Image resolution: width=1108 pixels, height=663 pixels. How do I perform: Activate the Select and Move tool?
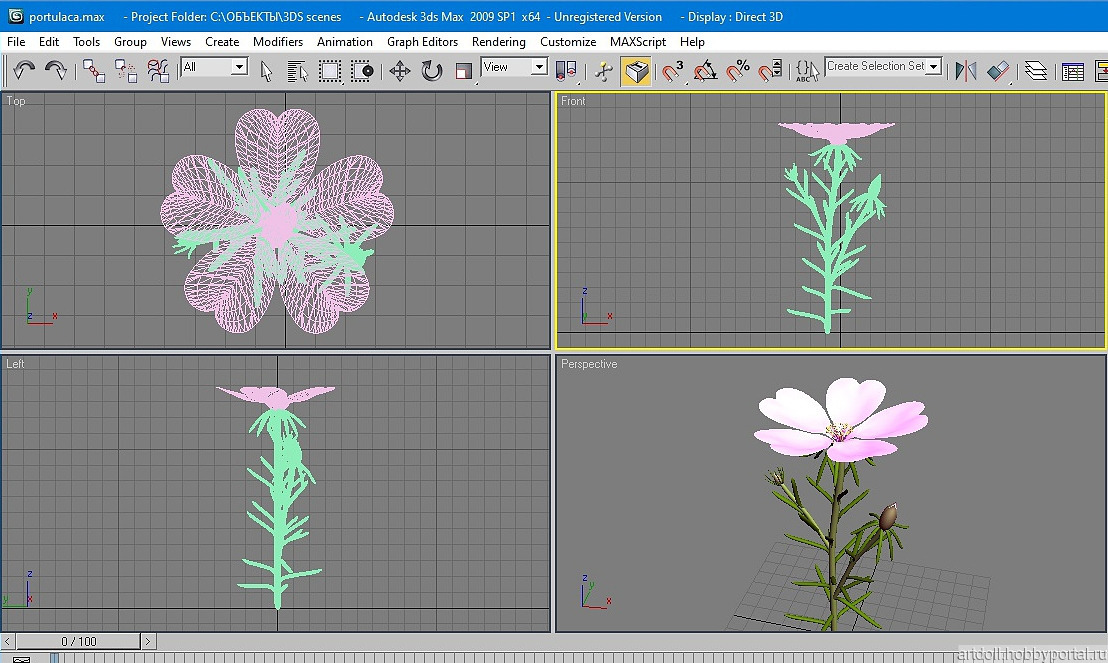point(399,71)
